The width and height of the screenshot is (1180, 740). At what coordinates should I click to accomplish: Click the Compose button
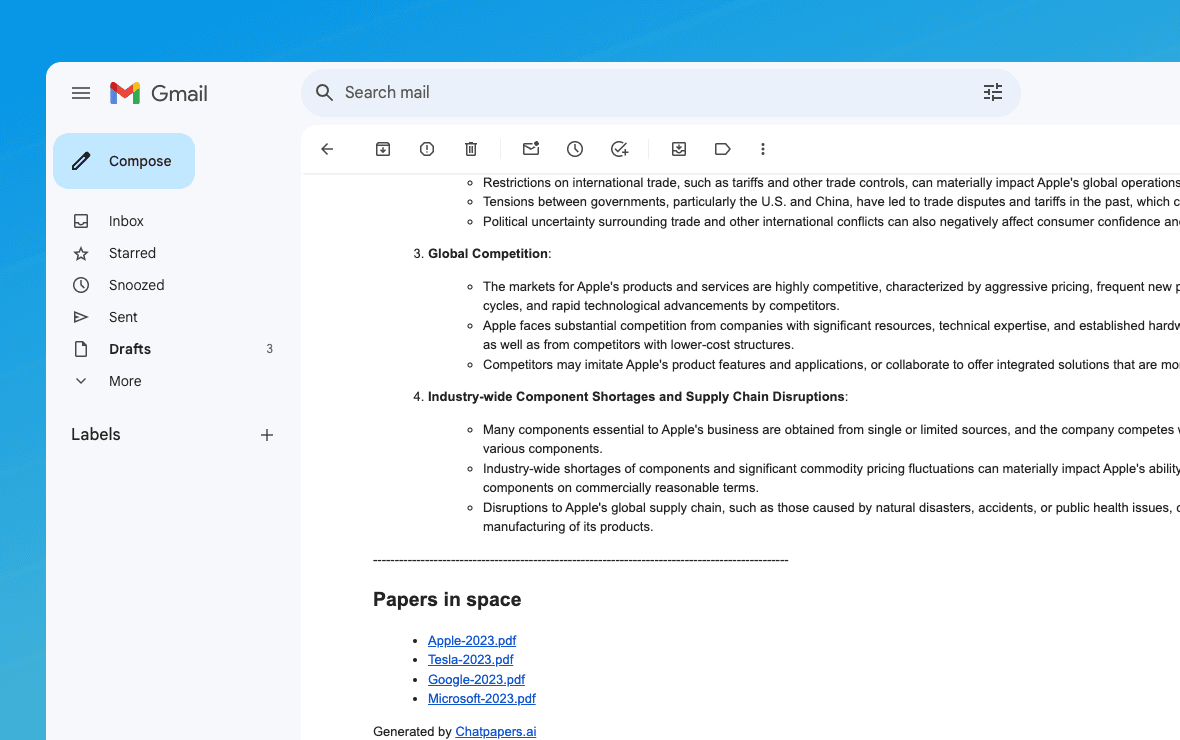pyautogui.click(x=124, y=161)
